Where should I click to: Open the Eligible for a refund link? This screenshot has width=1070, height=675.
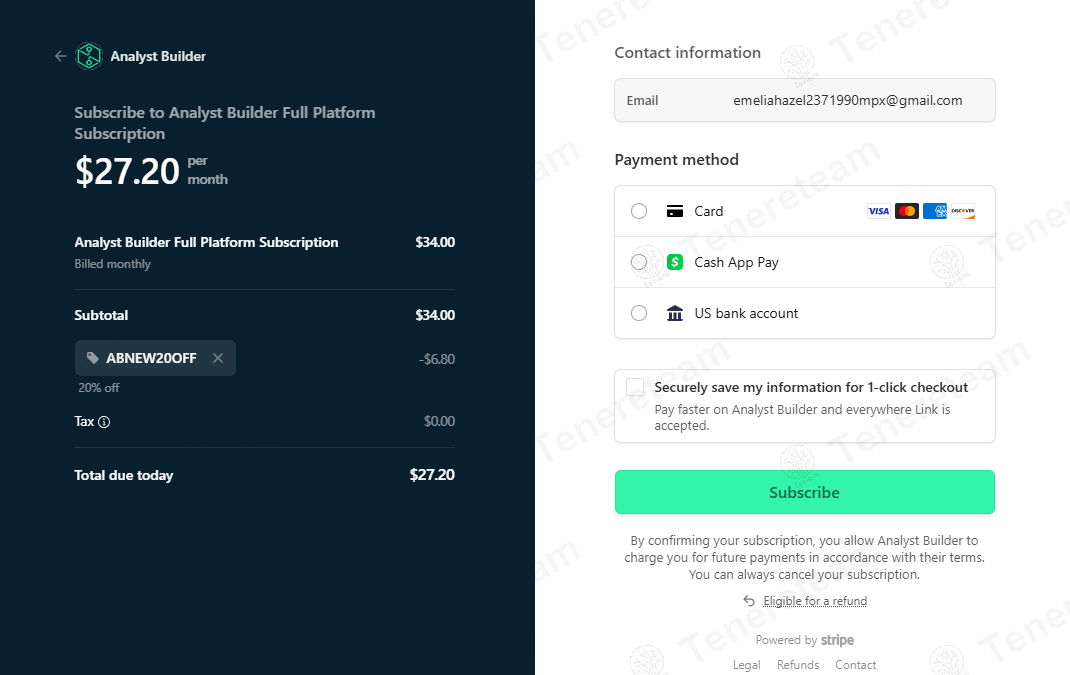(x=815, y=601)
